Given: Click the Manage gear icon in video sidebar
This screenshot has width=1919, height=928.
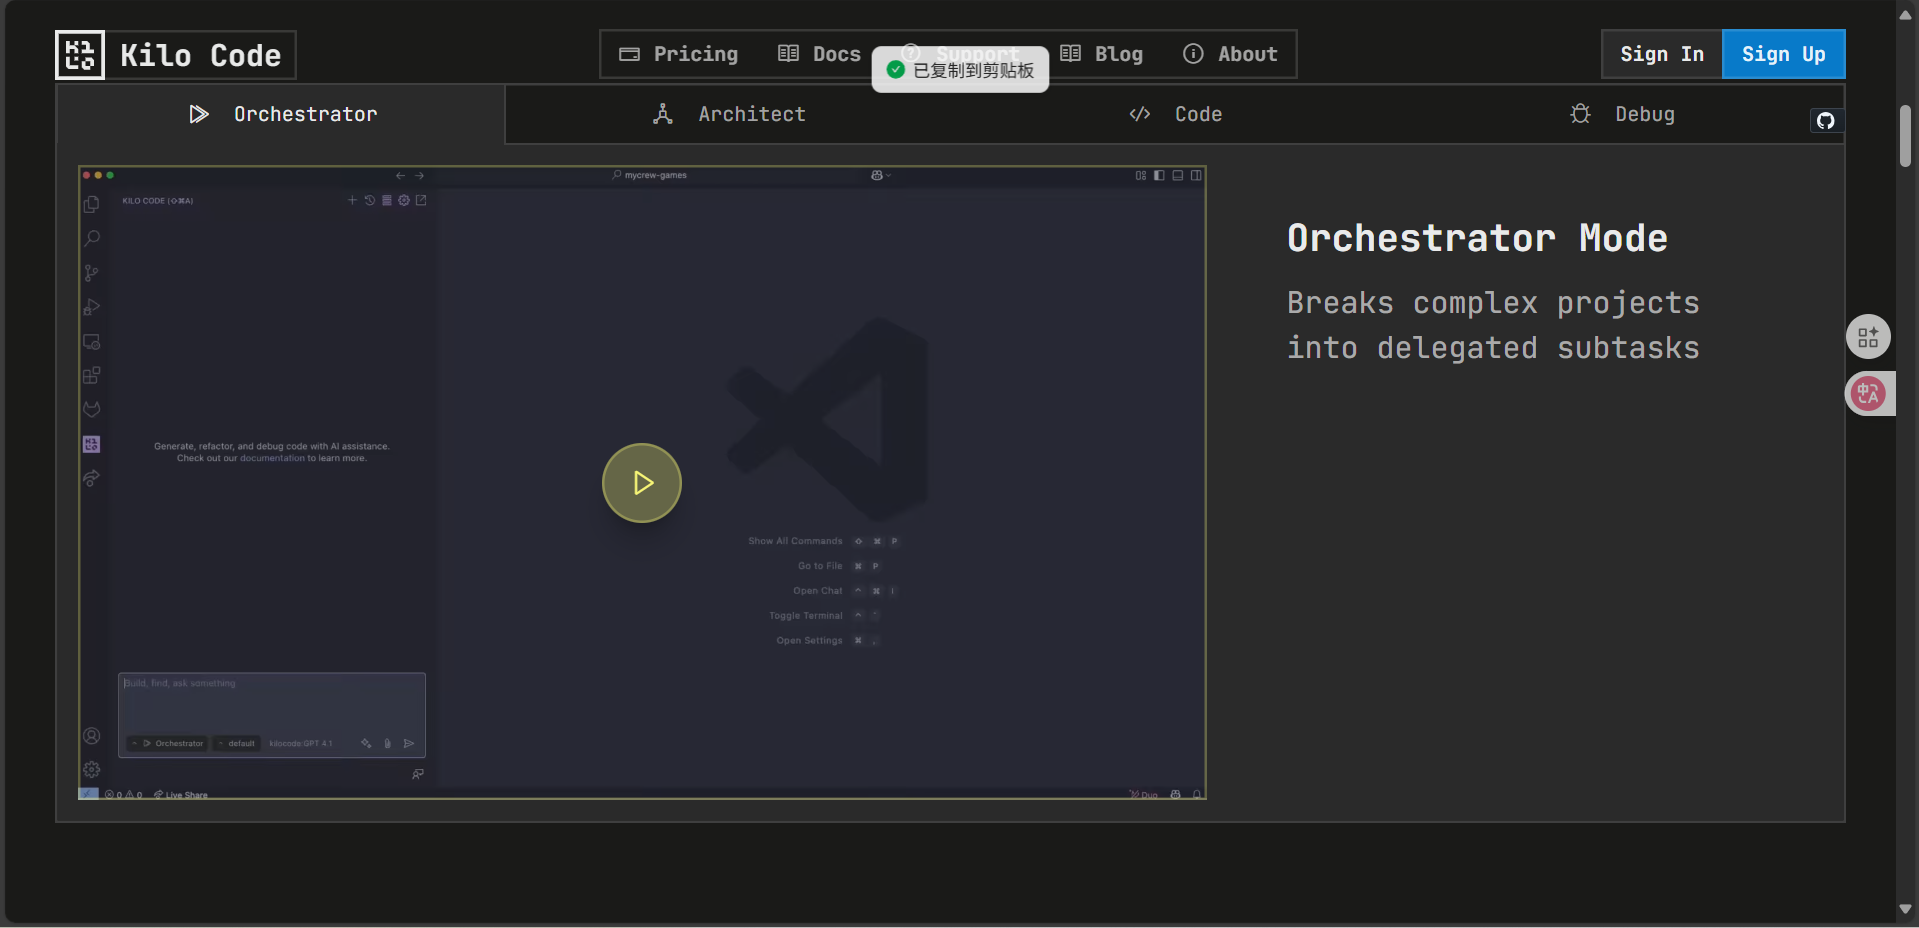Looking at the screenshot, I should pyautogui.click(x=92, y=769).
